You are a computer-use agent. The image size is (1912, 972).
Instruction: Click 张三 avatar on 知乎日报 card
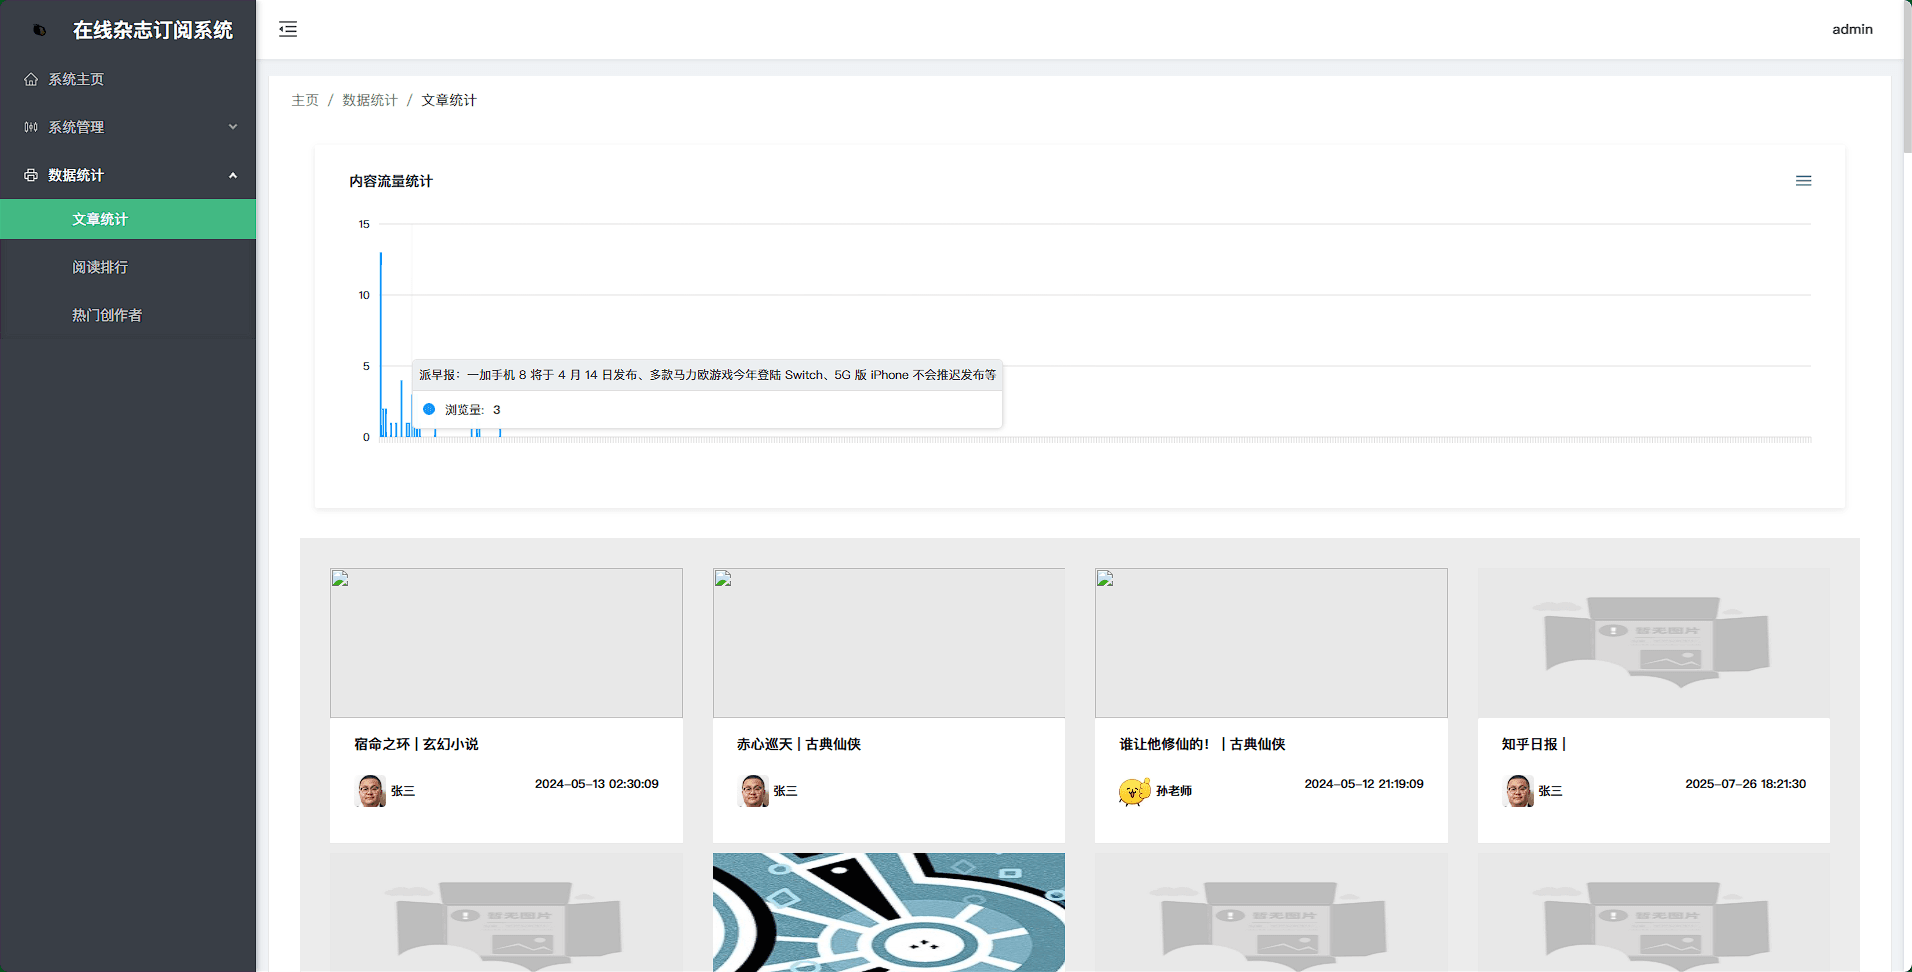tap(1519, 791)
